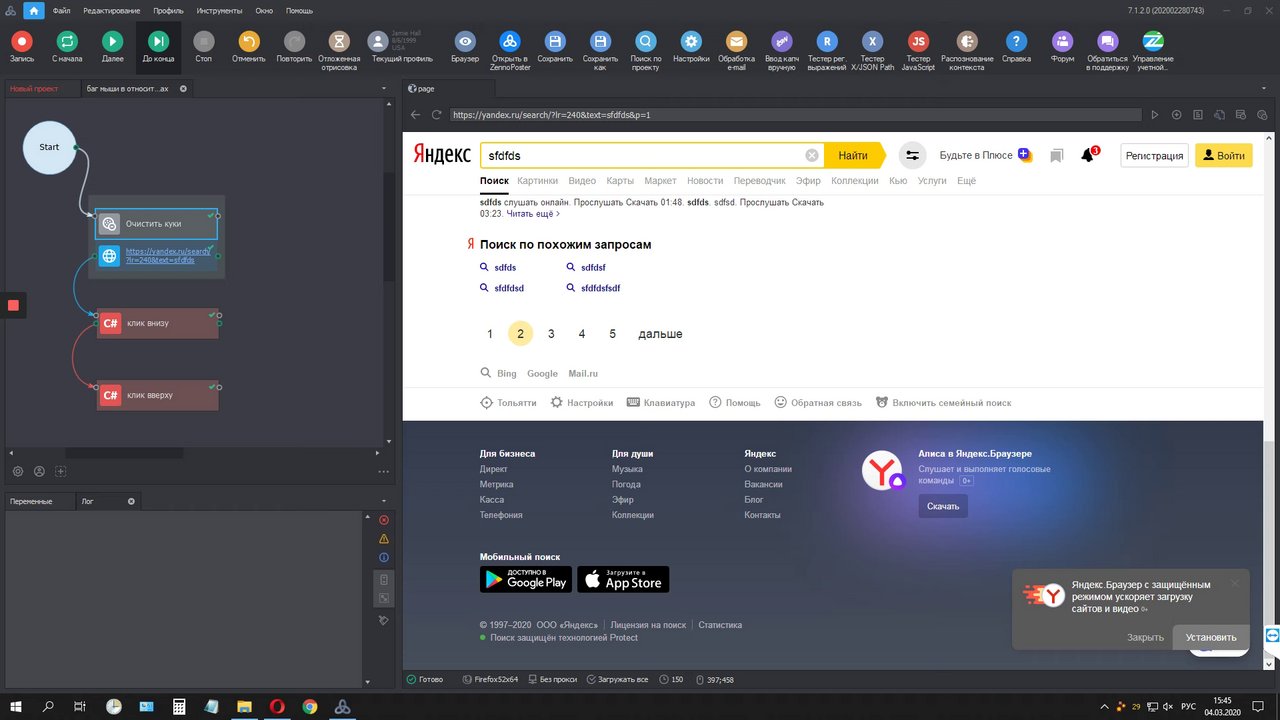Open Opera from the Windows taskbar
The width and height of the screenshot is (1280, 720).
tap(277, 706)
